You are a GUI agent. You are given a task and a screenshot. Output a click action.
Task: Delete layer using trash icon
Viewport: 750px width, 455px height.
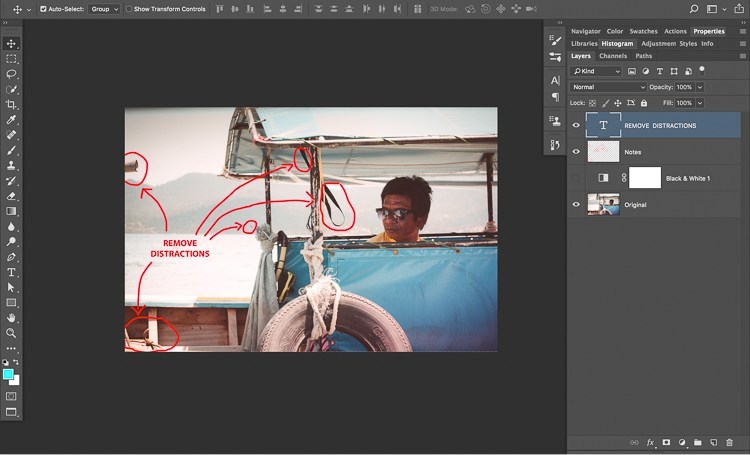(729, 443)
